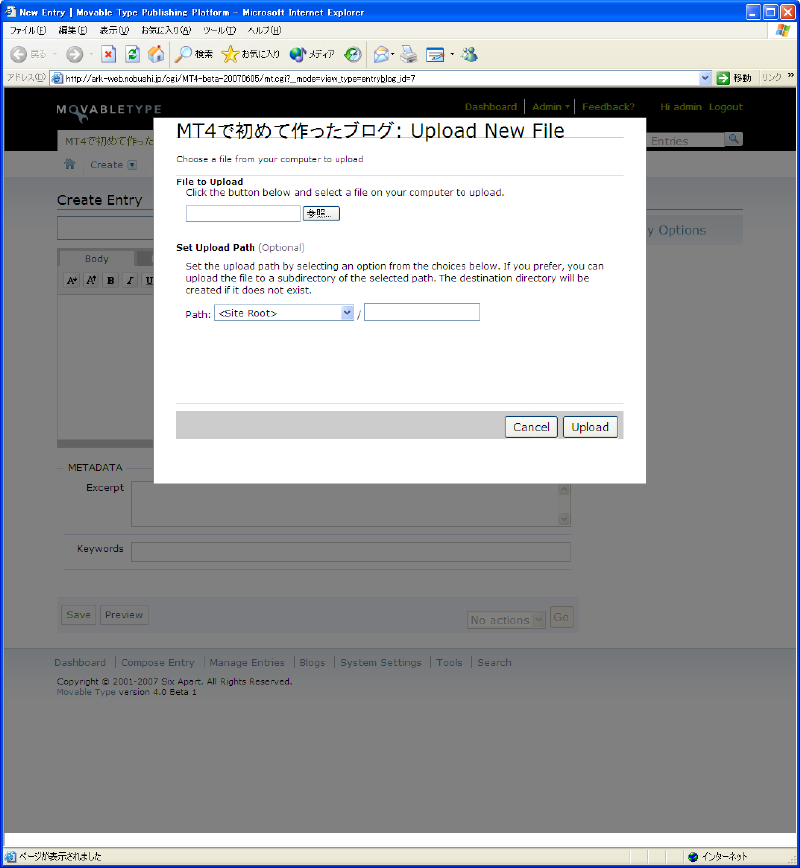Click the IE Refresh icon
800x868 pixels.
(x=132, y=55)
